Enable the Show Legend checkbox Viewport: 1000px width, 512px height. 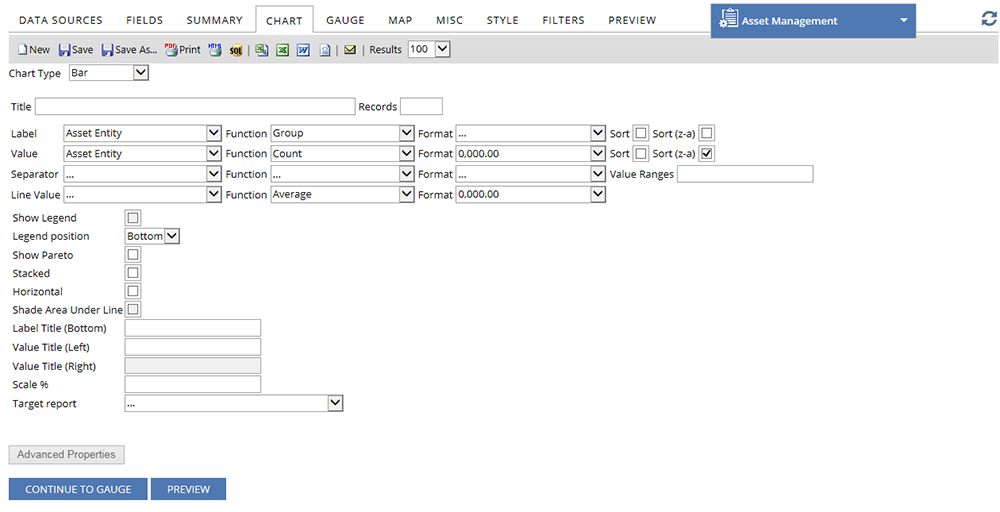pyautogui.click(x=134, y=218)
